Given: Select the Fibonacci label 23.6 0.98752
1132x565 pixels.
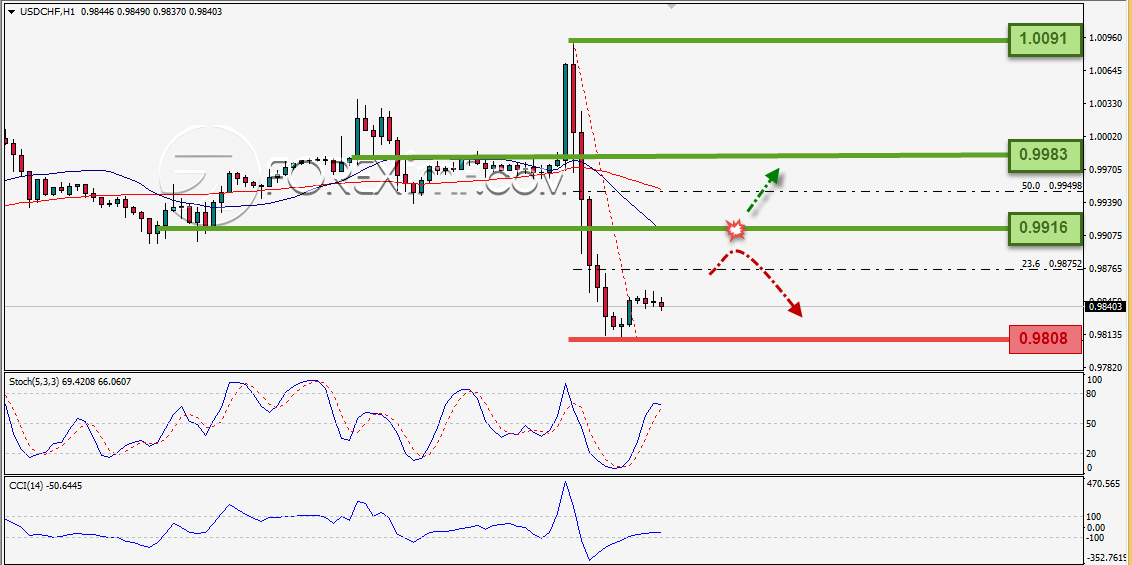Looking at the screenshot, I should (x=1052, y=264).
